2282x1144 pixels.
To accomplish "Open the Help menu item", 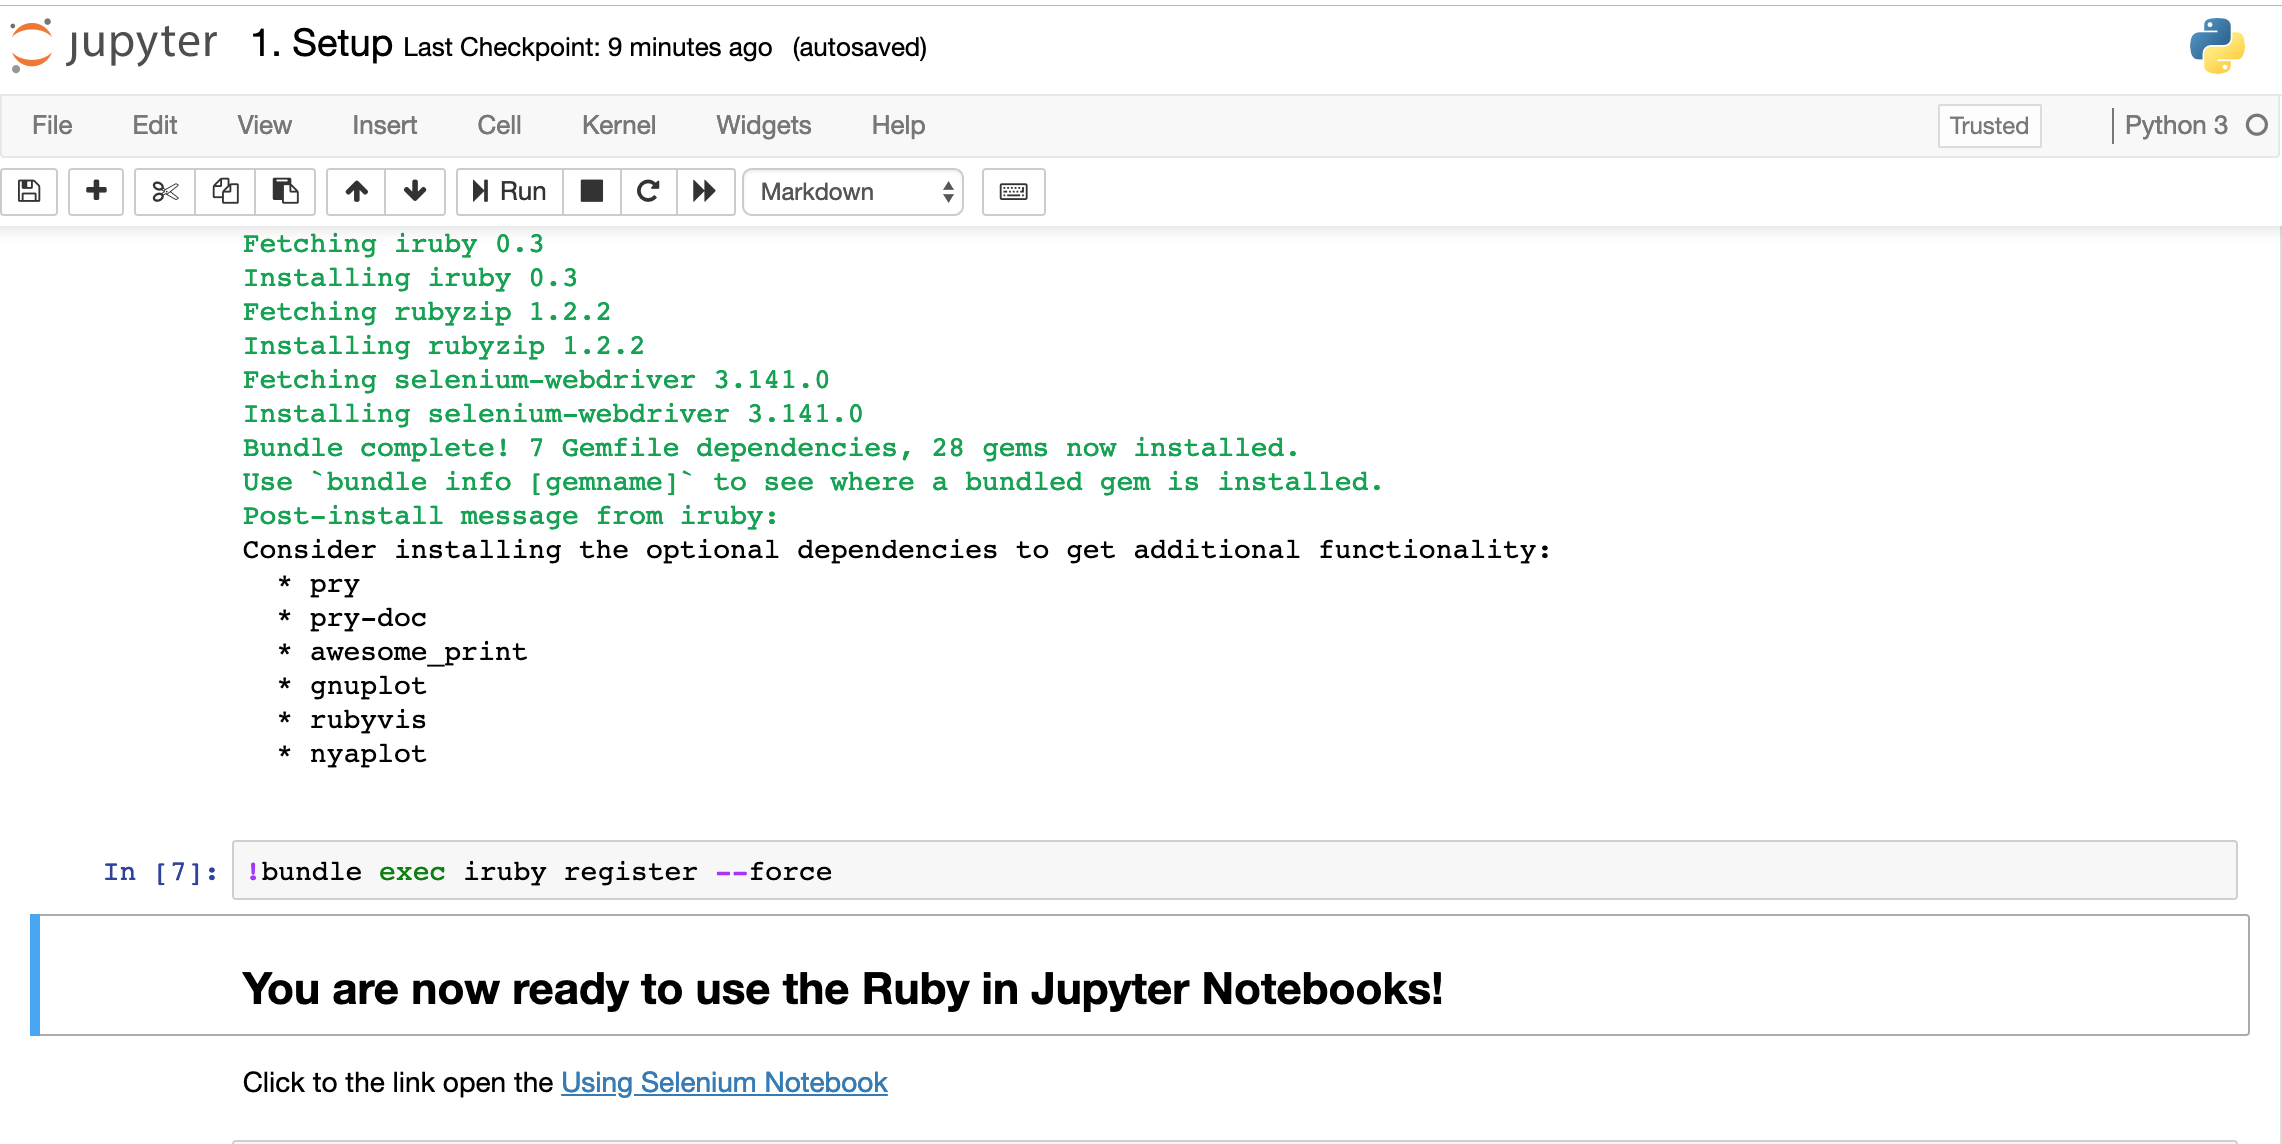I will point(900,125).
